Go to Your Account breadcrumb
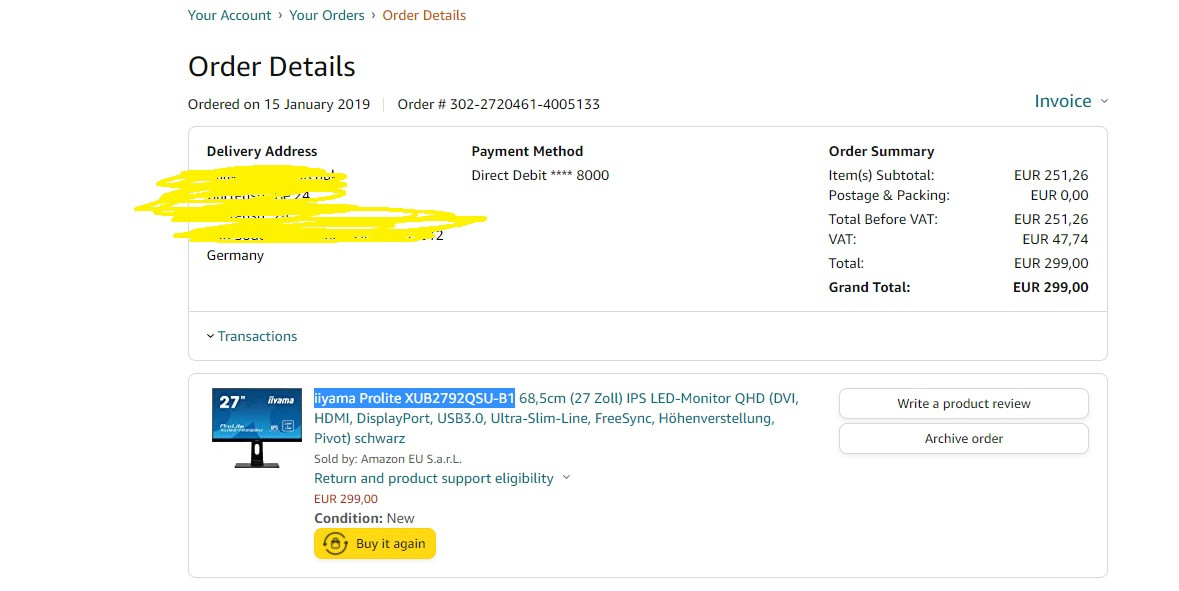This screenshot has height=591, width=1179. (229, 15)
